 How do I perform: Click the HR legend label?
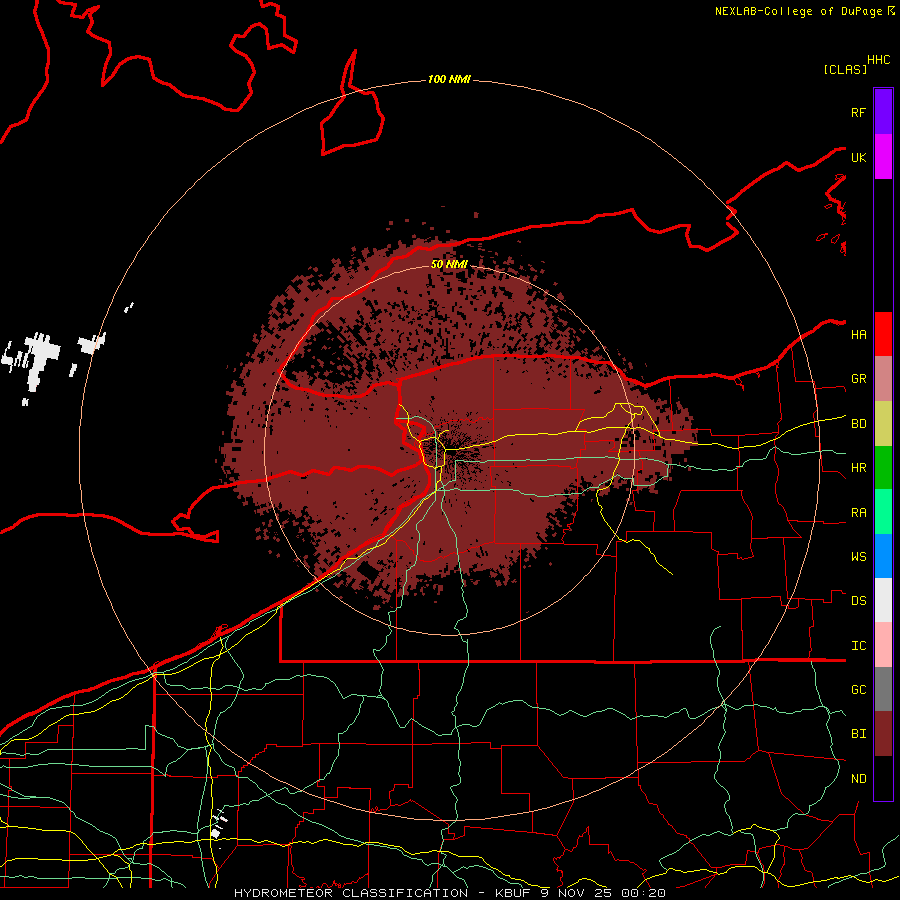858,468
